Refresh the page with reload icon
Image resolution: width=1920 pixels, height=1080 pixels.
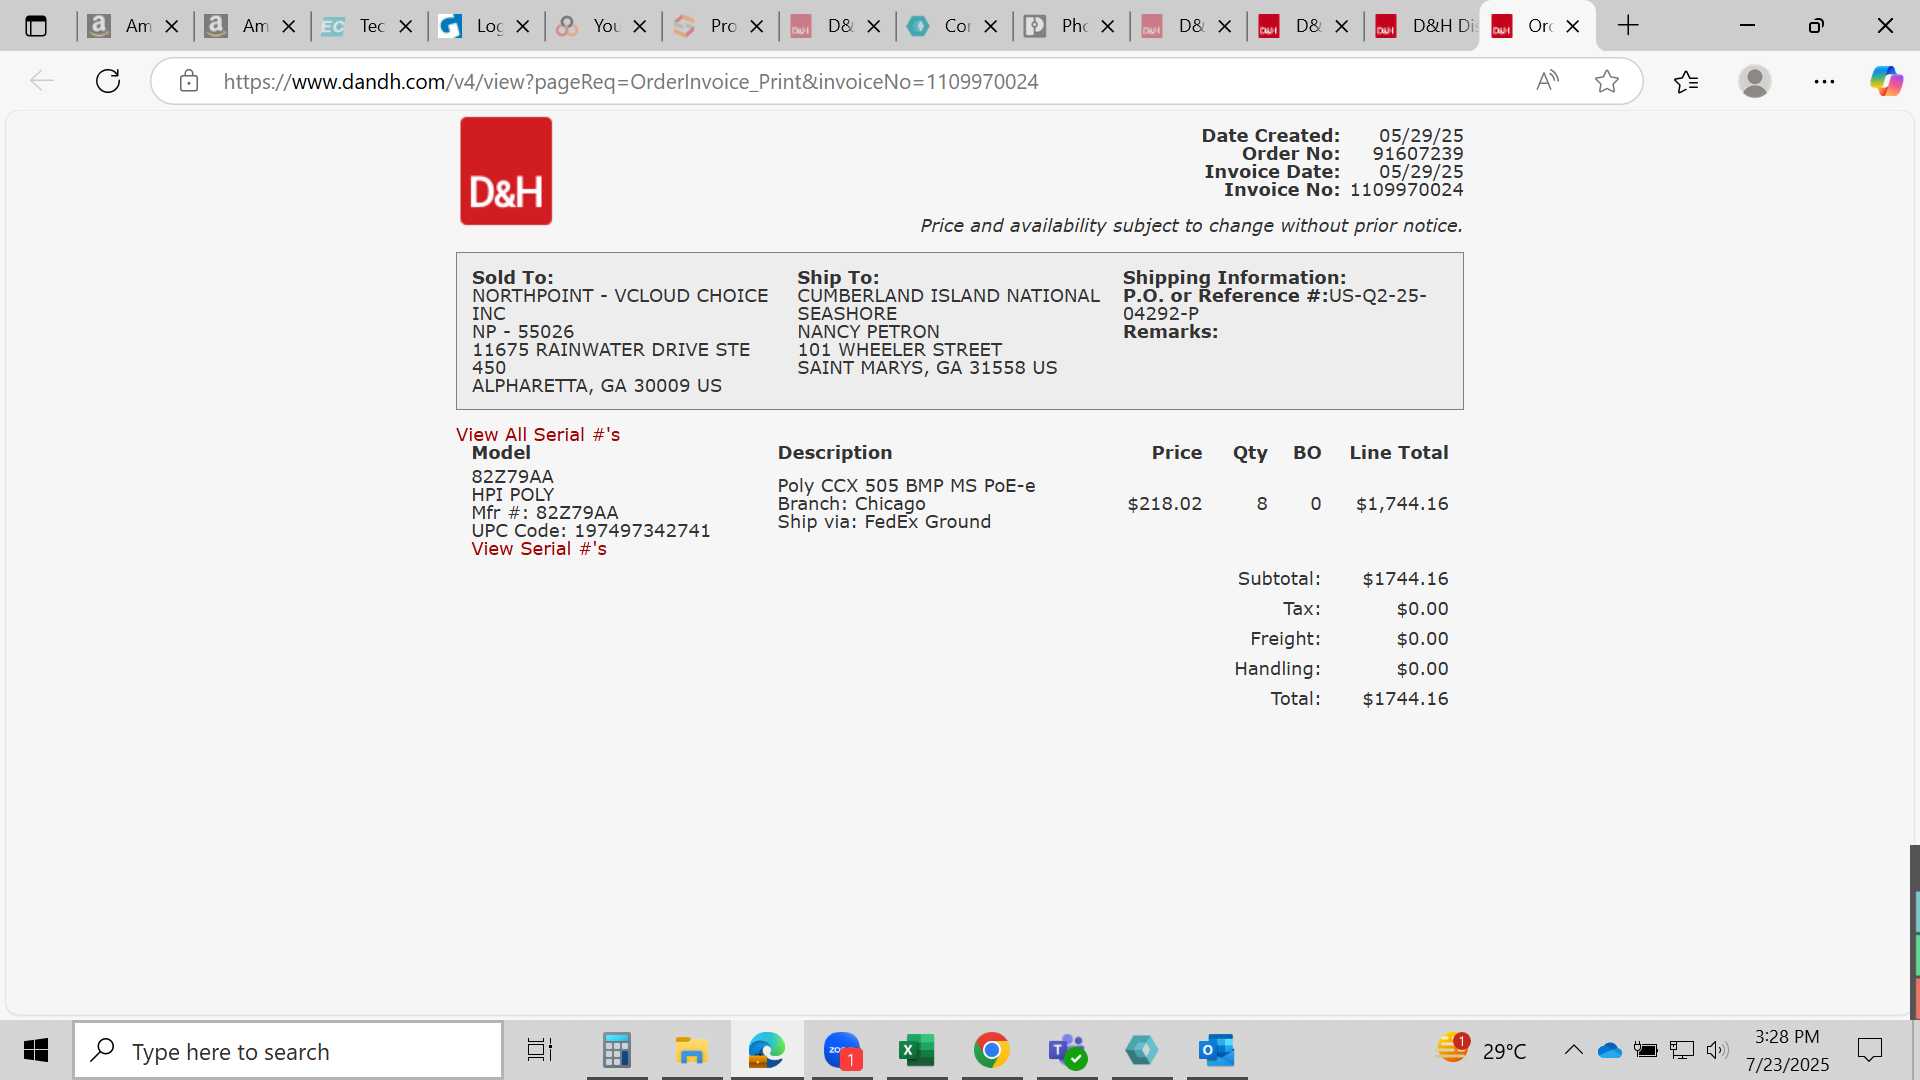pos(108,81)
